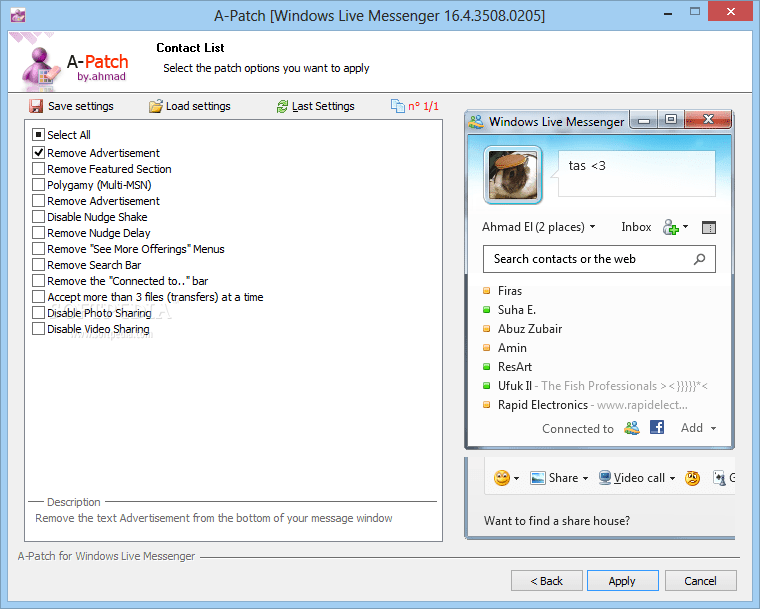This screenshot has width=760, height=609.
Task: Click Save settings label
Action: click(x=80, y=106)
